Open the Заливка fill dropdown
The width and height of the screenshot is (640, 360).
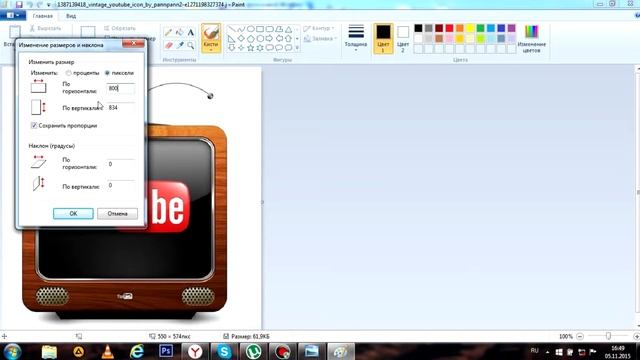[320, 39]
